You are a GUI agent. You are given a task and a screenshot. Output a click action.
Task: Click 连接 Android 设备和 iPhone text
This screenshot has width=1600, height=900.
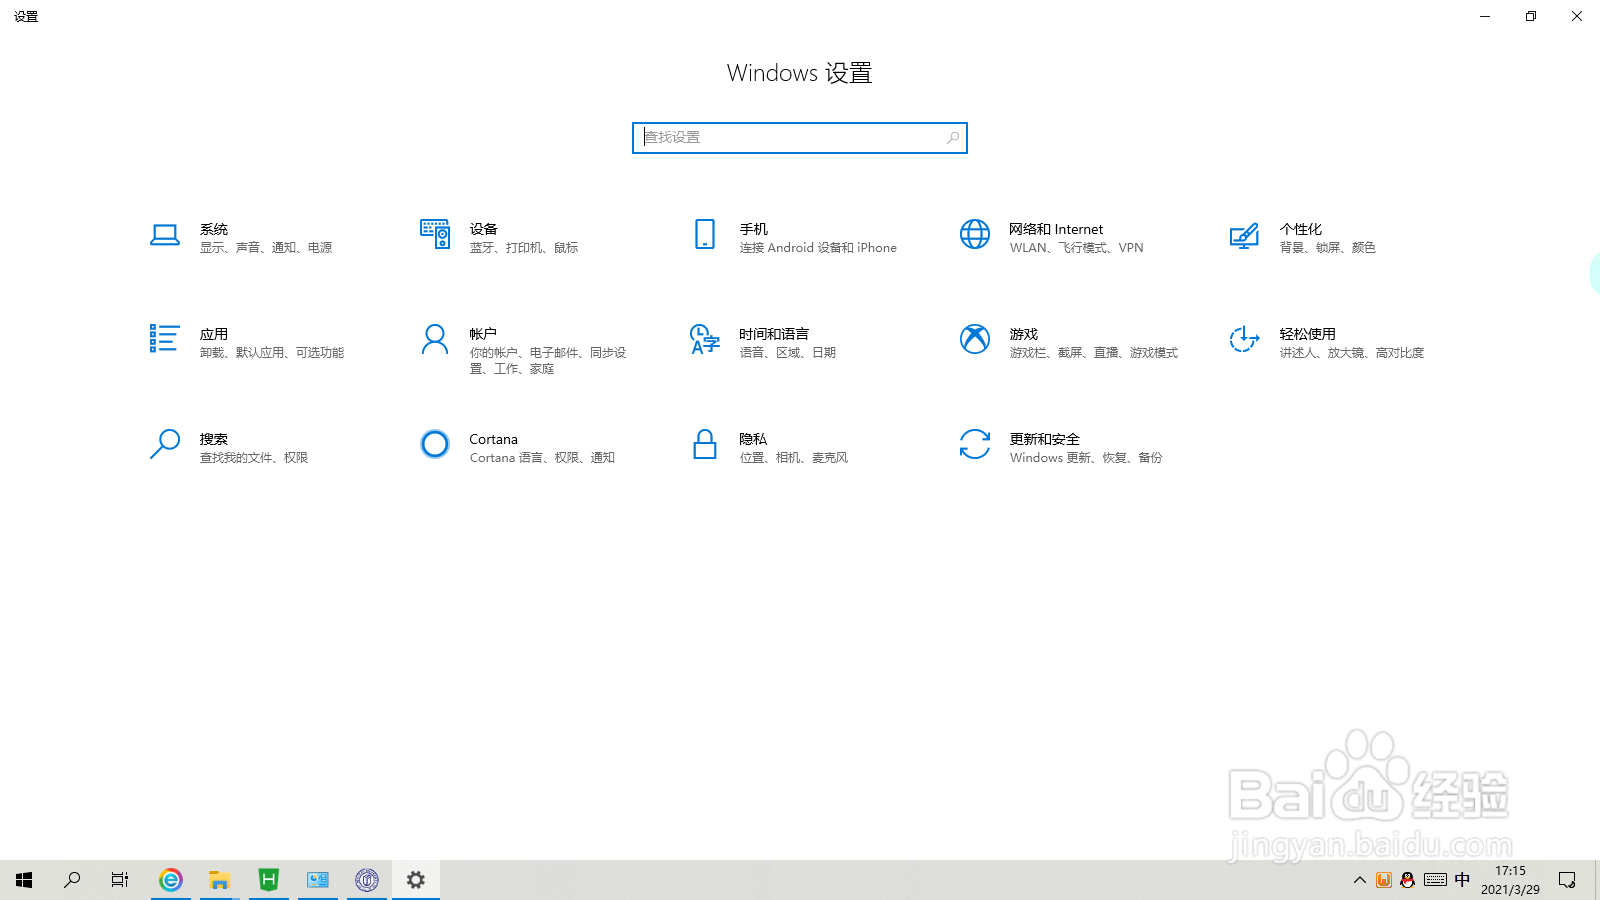tap(818, 248)
